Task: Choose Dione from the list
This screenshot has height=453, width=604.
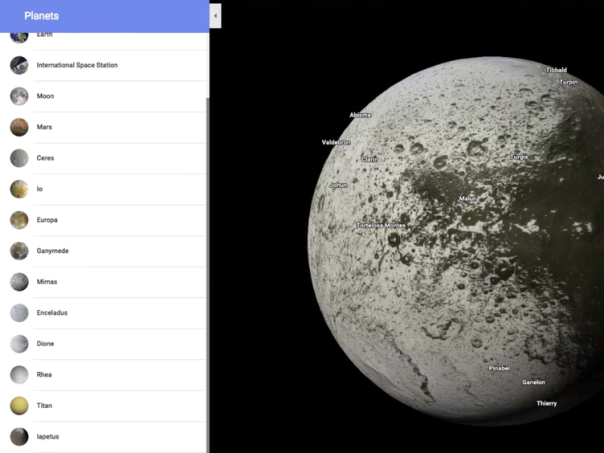Action: click(x=45, y=344)
